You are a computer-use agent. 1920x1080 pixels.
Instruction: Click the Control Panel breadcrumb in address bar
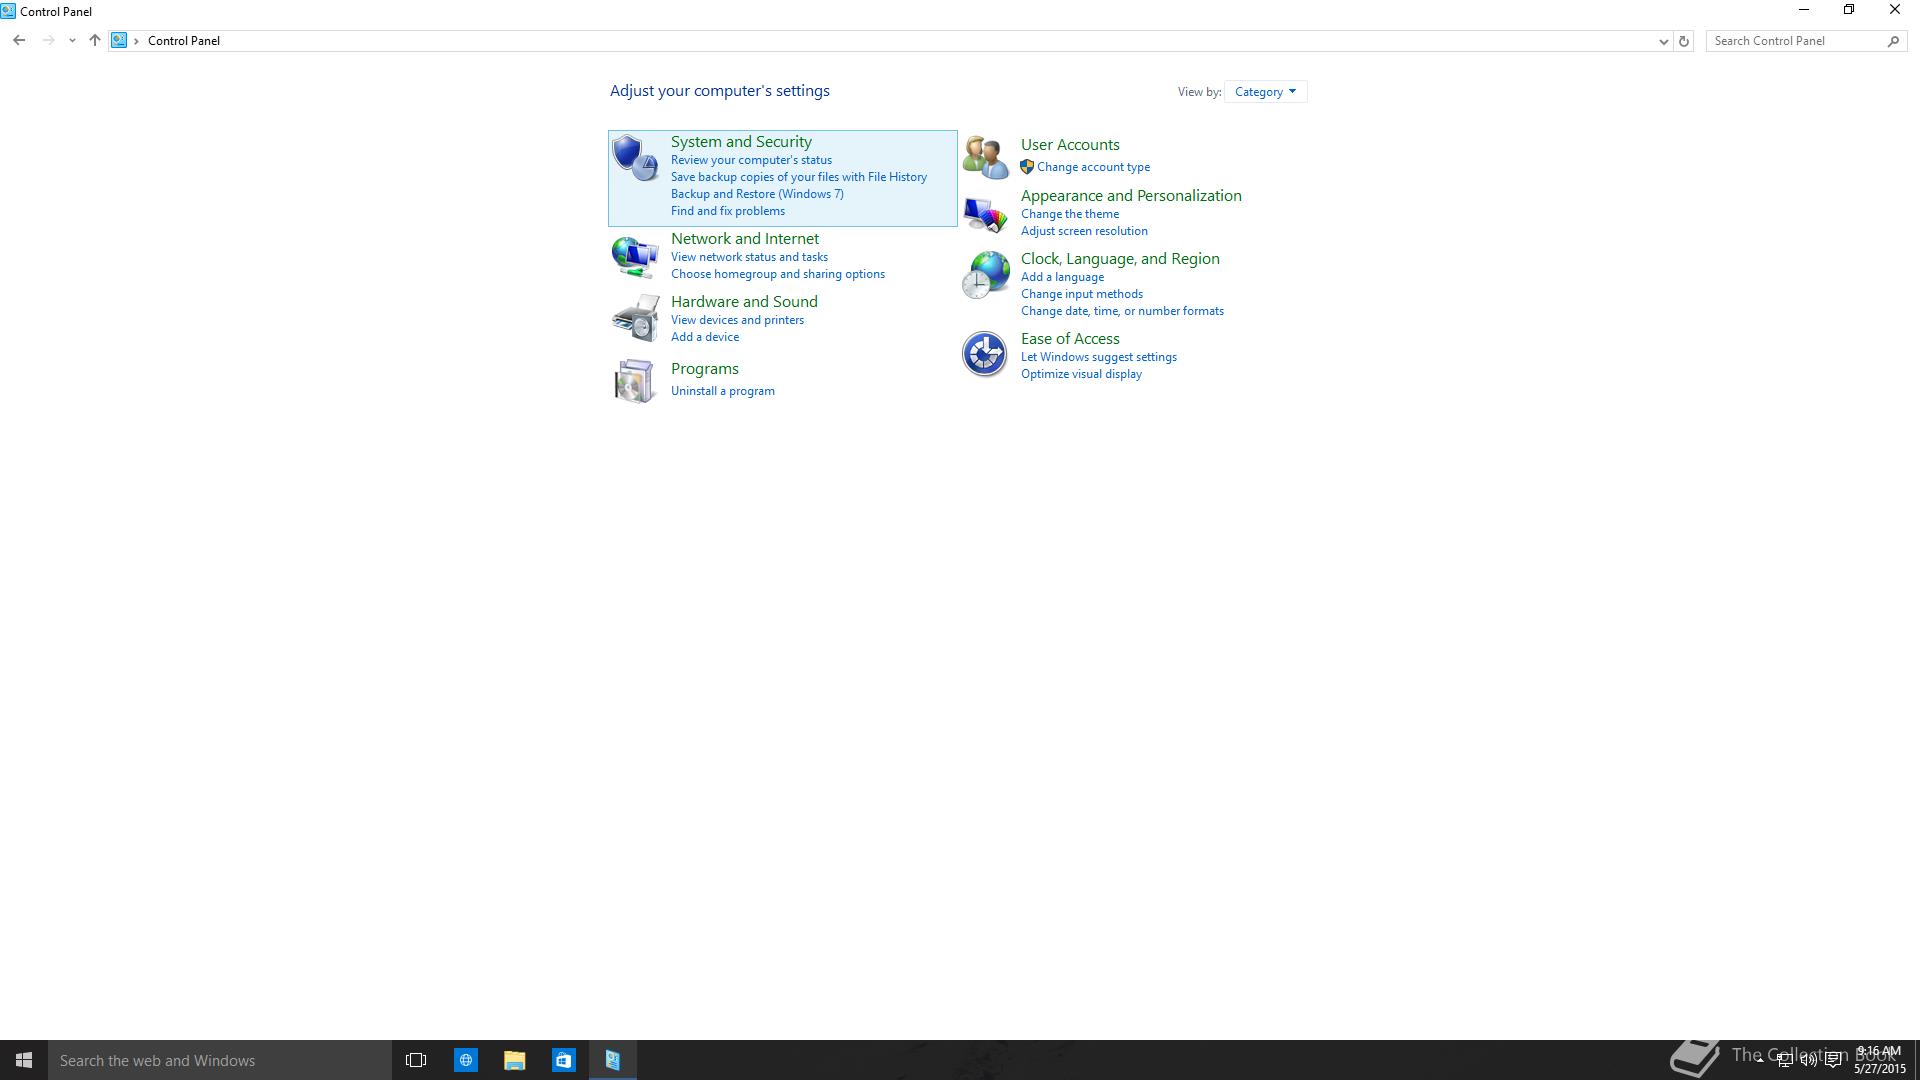(184, 41)
